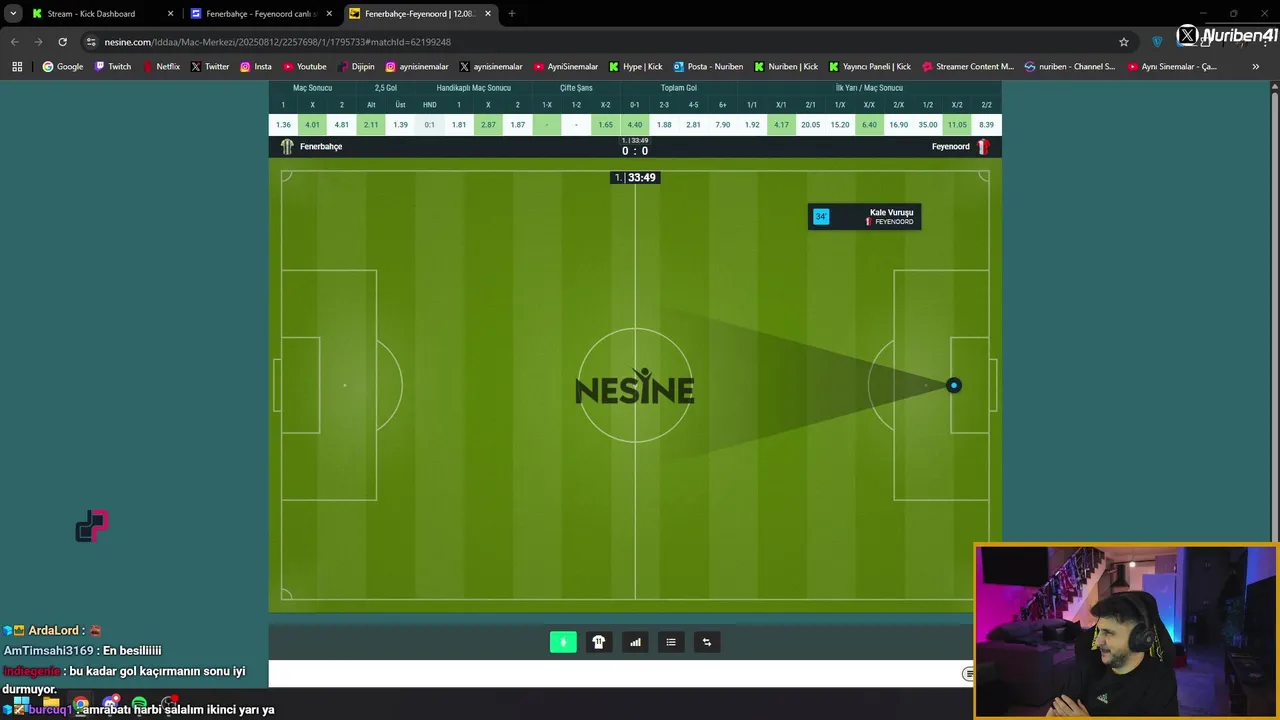The height and width of the screenshot is (720, 1280).
Task: Select 2,5 Gol Üst odds 1.39
Action: click(400, 125)
